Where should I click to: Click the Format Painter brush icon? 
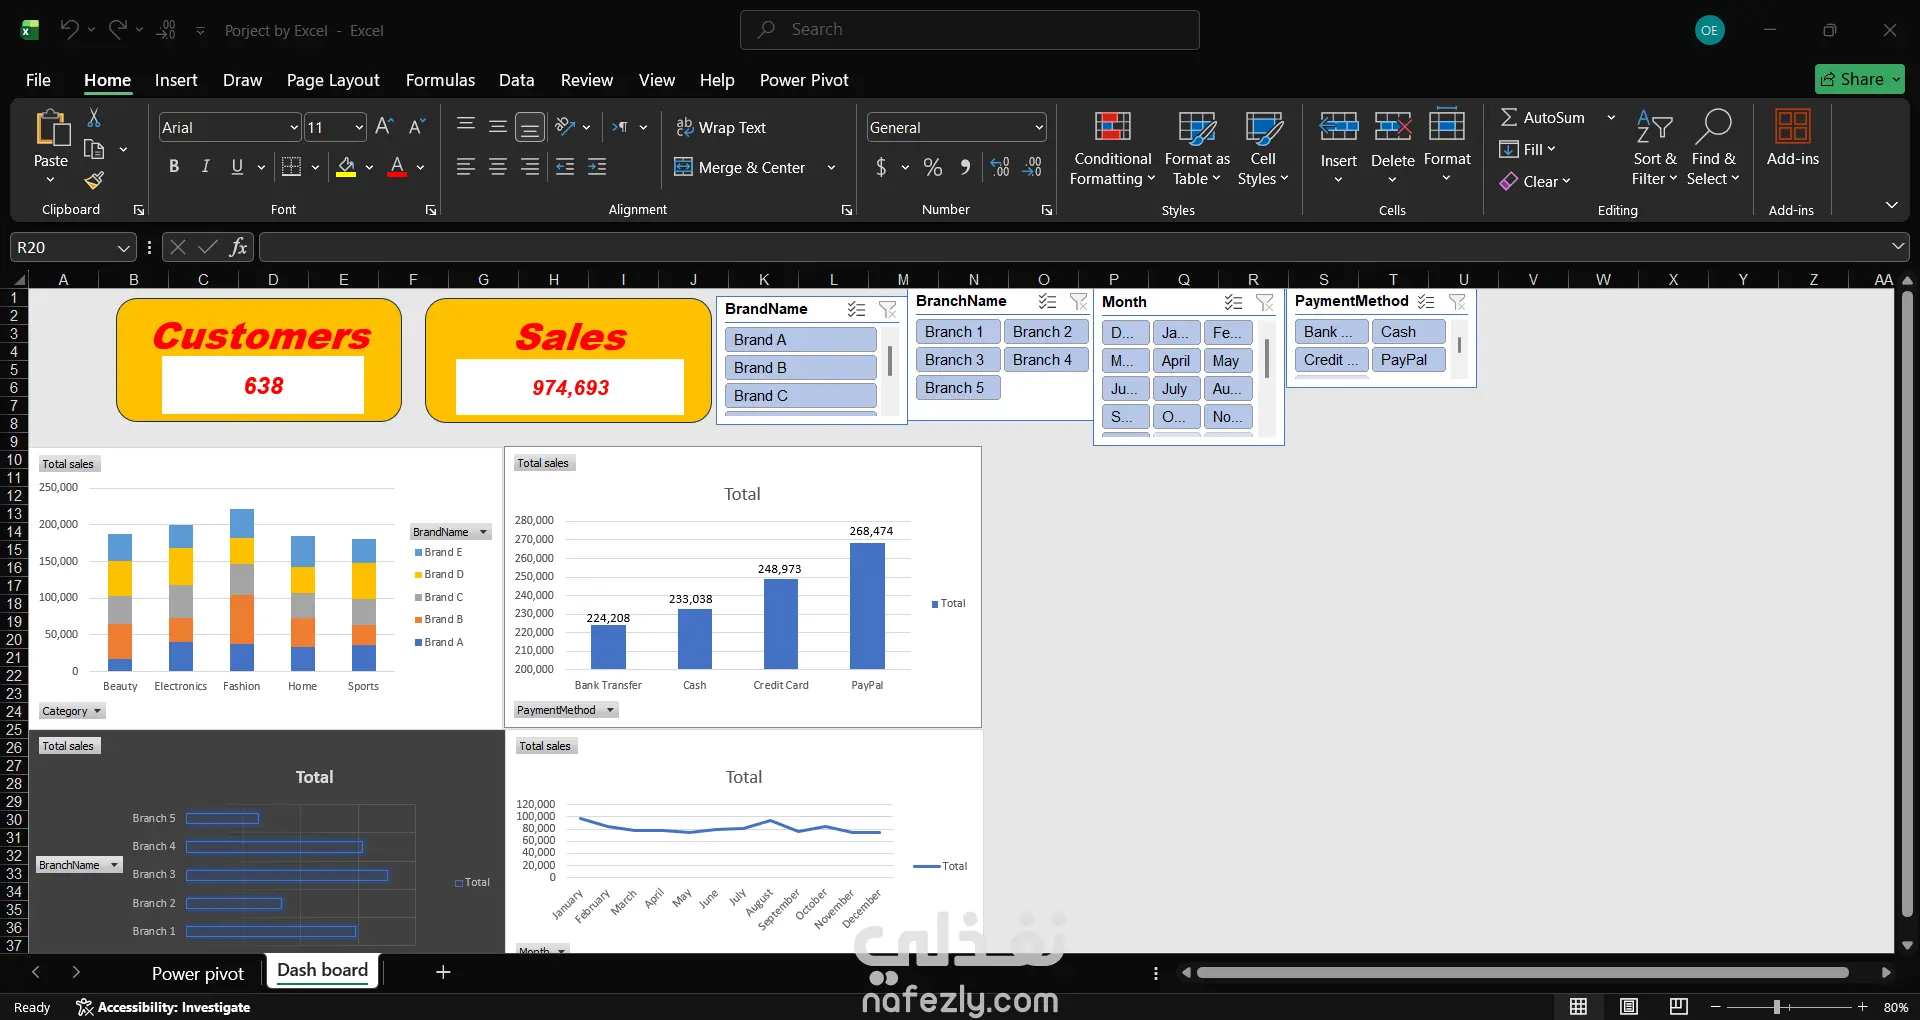click(x=94, y=180)
